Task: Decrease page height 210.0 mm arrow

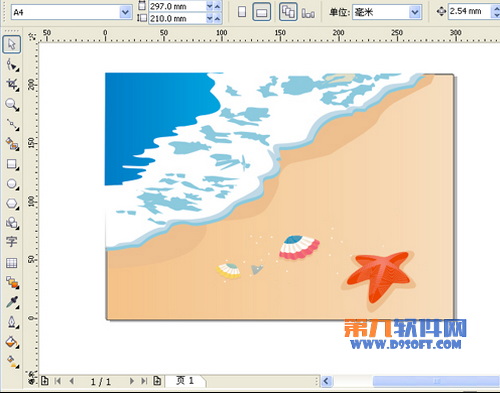Action: point(210,18)
